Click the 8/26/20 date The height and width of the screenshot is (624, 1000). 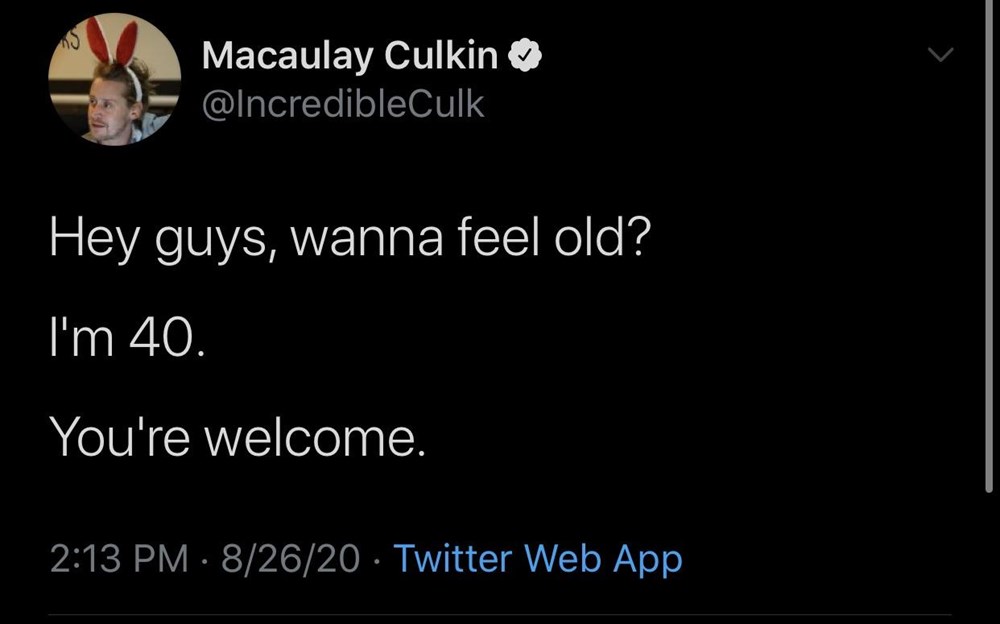click(x=289, y=558)
